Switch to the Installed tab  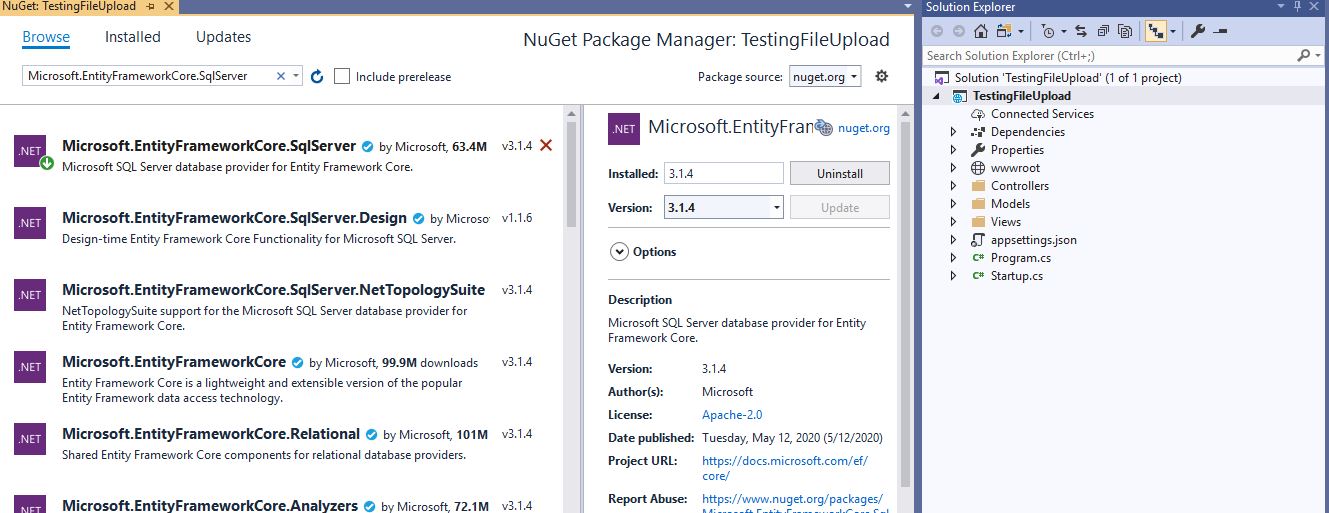click(133, 37)
